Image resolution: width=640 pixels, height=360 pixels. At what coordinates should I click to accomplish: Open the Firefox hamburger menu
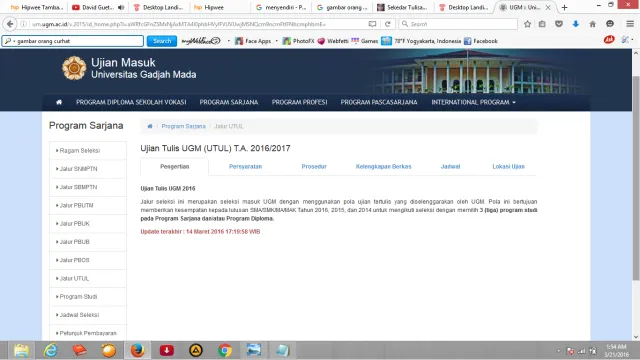[x=630, y=24]
